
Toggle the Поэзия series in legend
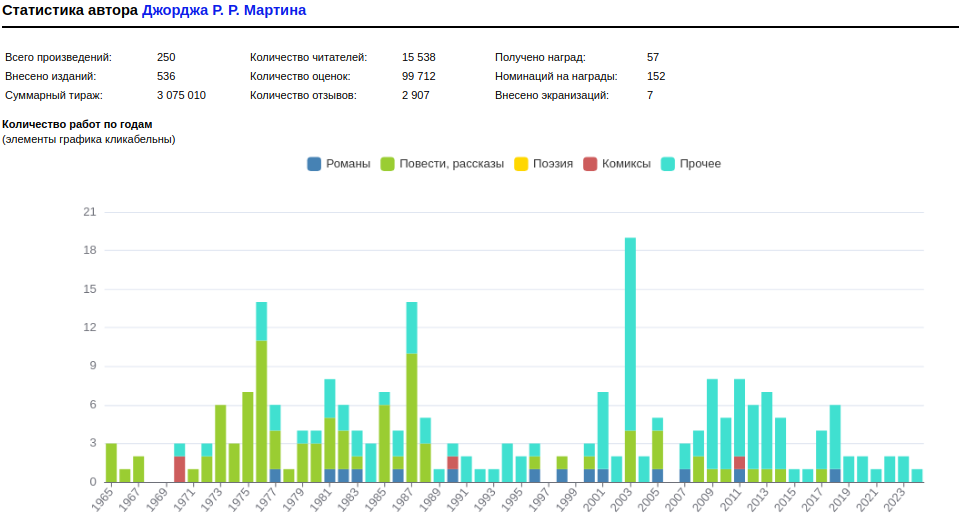pyautogui.click(x=552, y=164)
